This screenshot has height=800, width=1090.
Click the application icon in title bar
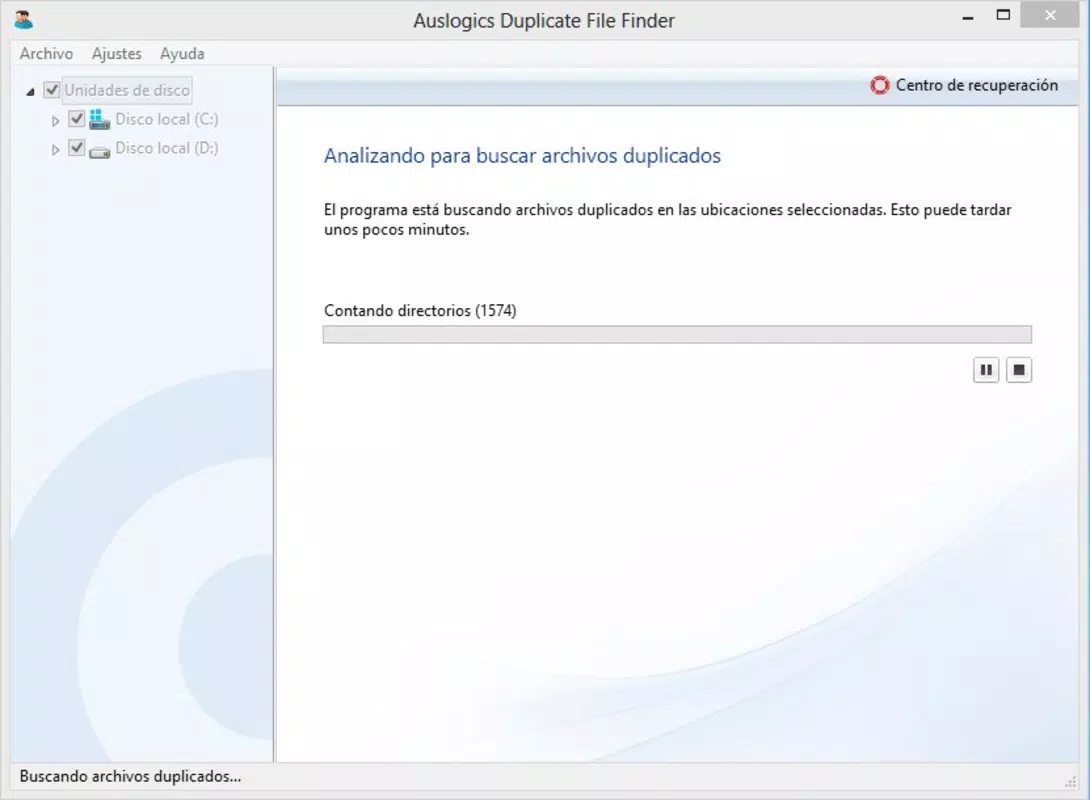[24, 20]
